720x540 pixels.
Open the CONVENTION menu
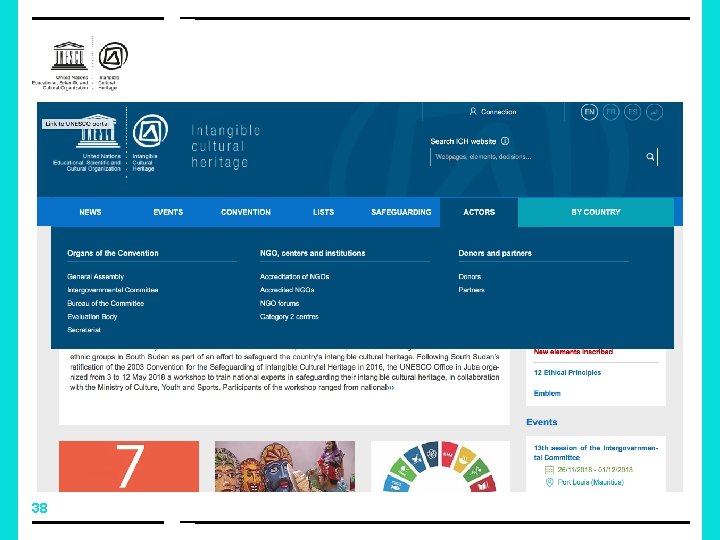coord(246,212)
